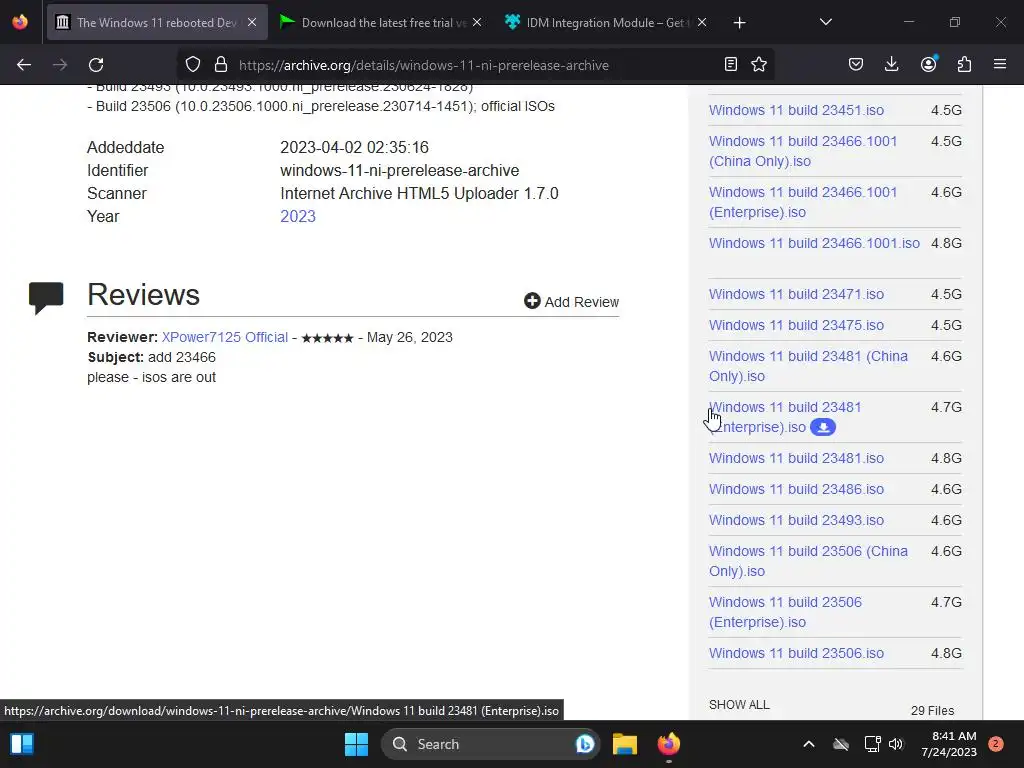1024x768 pixels.
Task: Open File Explorer from the taskbar
Action: 625,744
